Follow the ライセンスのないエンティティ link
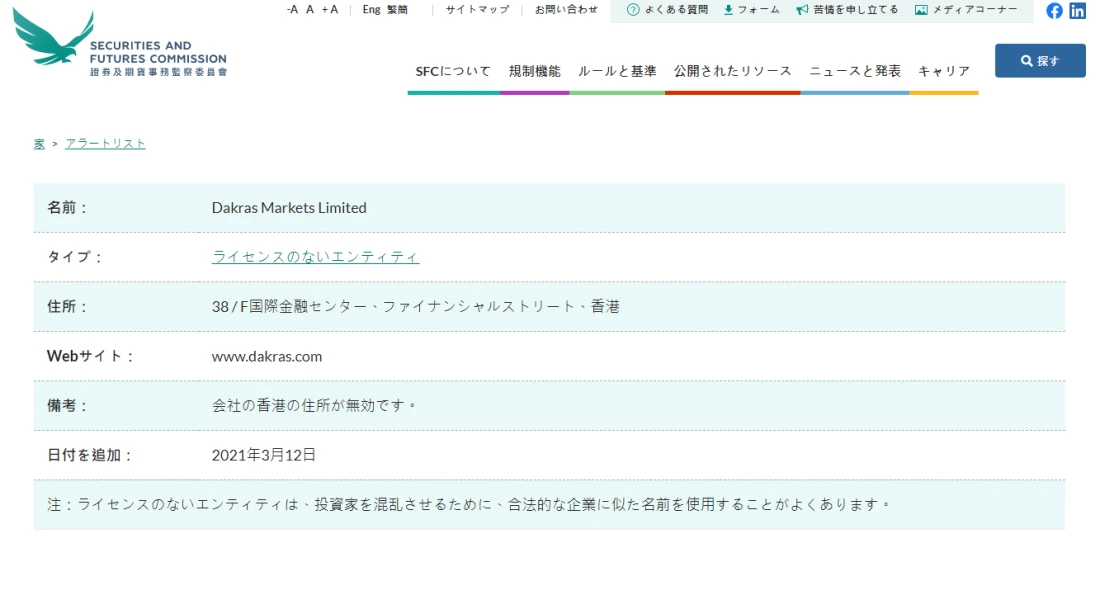 click(x=315, y=257)
